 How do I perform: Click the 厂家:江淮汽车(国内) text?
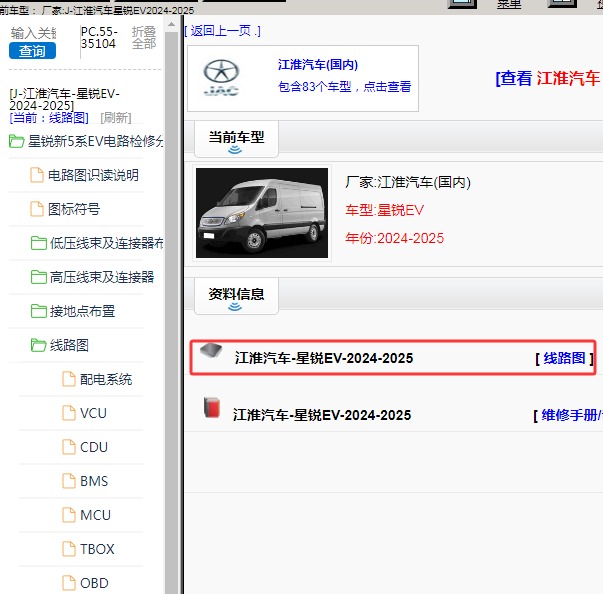pyautogui.click(x=408, y=182)
